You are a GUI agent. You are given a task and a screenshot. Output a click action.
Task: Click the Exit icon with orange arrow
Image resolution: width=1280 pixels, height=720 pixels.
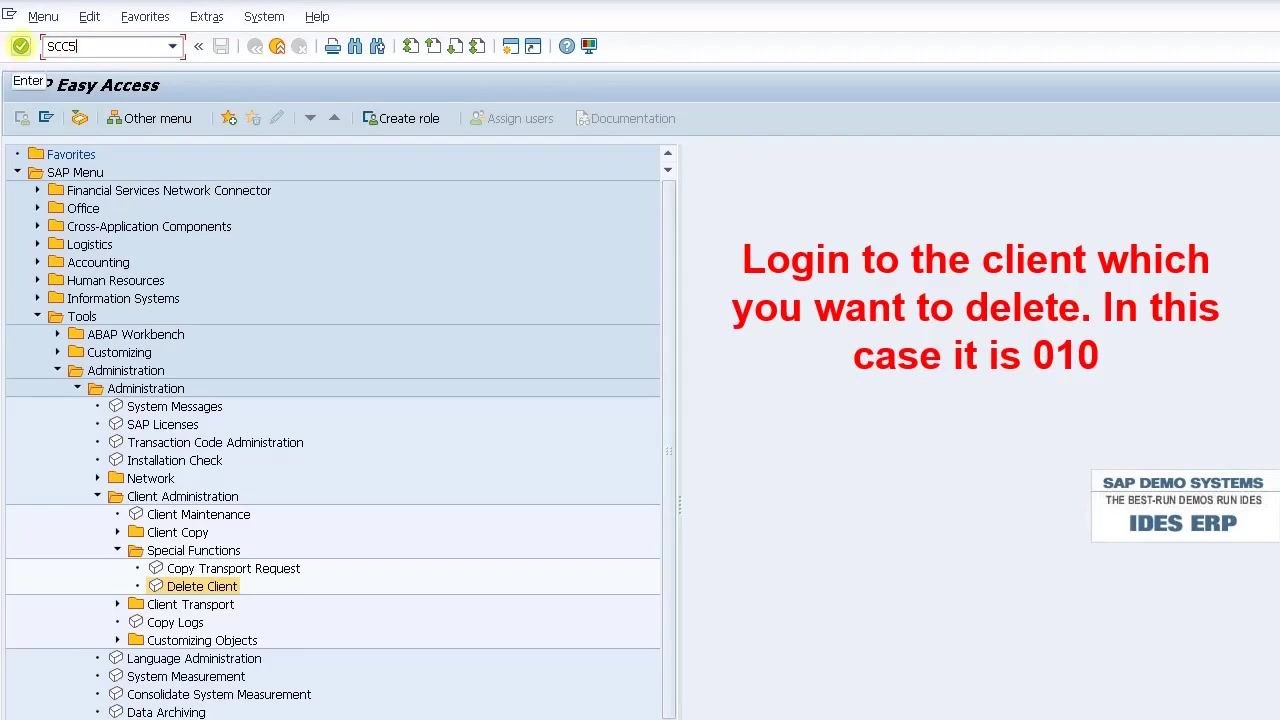pyautogui.click(x=277, y=46)
